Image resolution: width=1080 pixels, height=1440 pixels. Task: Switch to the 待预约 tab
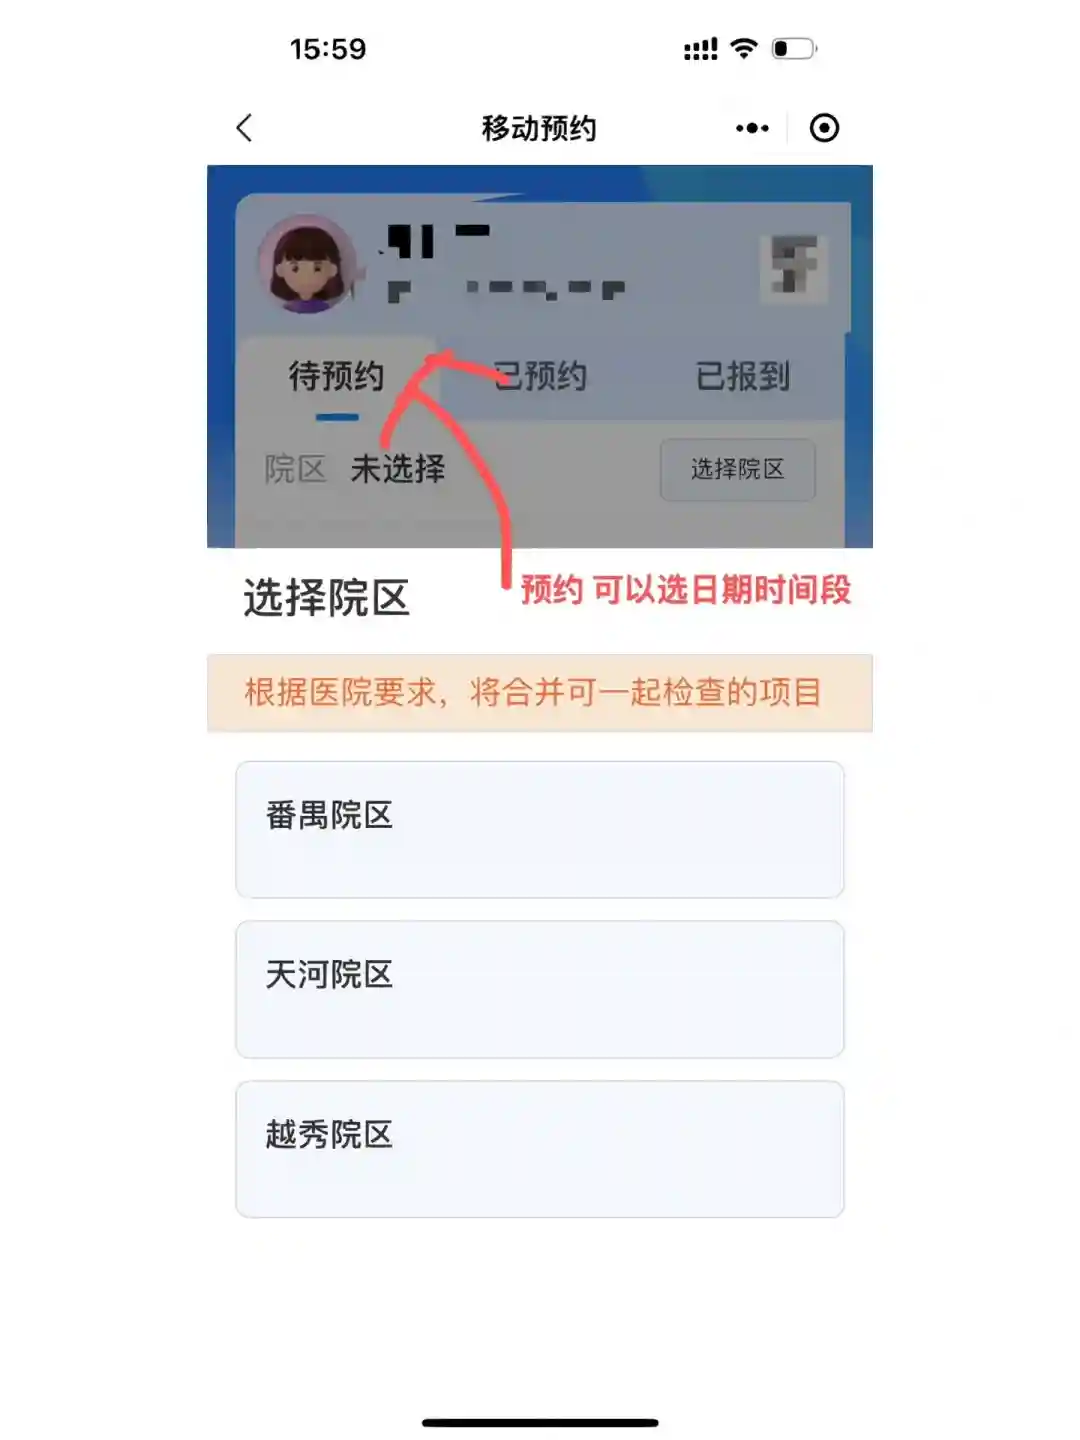coord(337,377)
